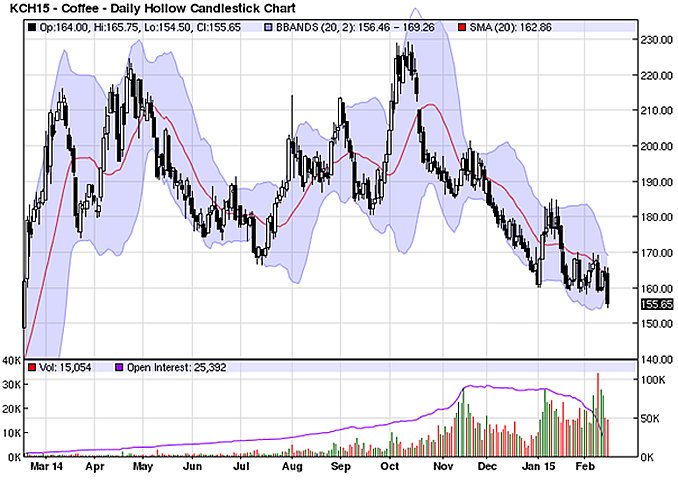
Task: Click the red Vol legend swatch
Action: 31,369
